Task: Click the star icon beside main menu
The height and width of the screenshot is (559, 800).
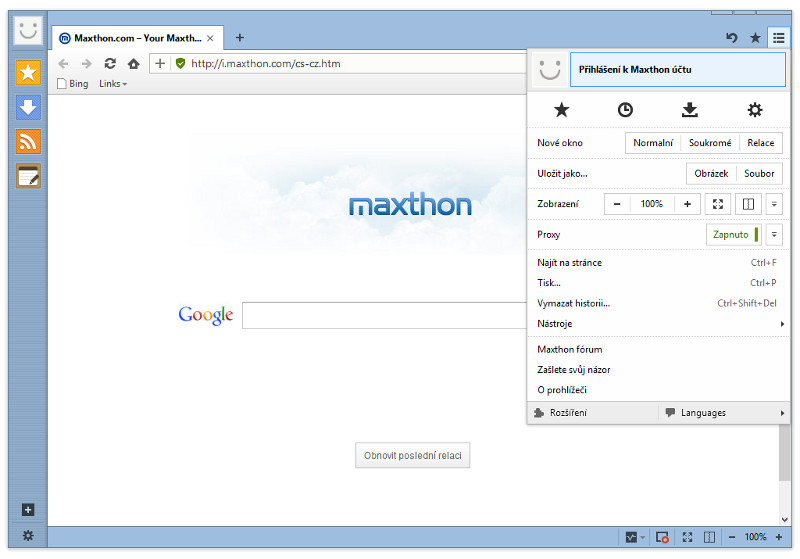Action: pyautogui.click(x=756, y=38)
